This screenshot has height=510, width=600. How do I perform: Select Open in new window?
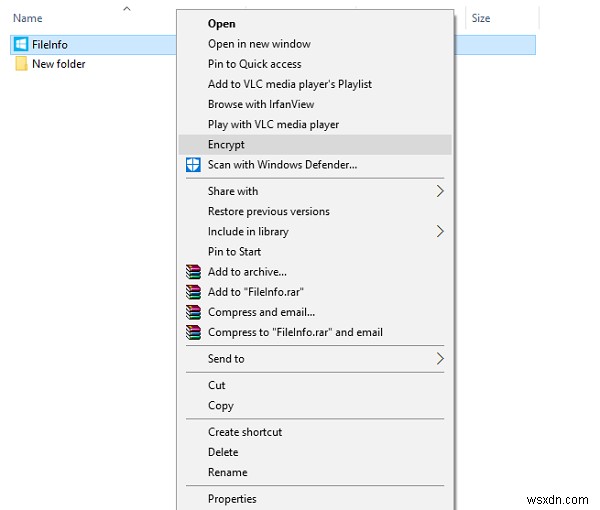[x=315, y=44]
